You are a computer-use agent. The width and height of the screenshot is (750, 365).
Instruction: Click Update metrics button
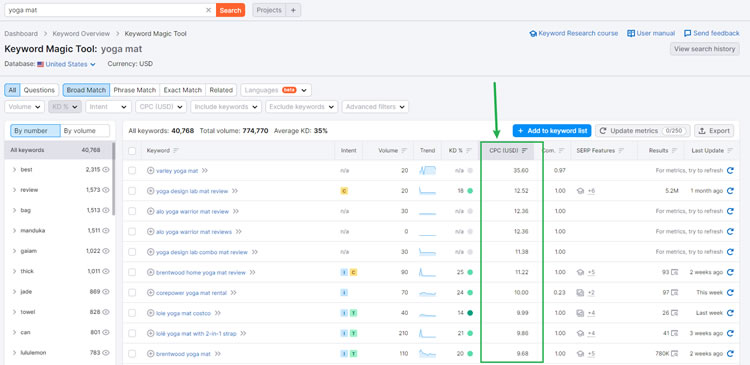coord(643,131)
